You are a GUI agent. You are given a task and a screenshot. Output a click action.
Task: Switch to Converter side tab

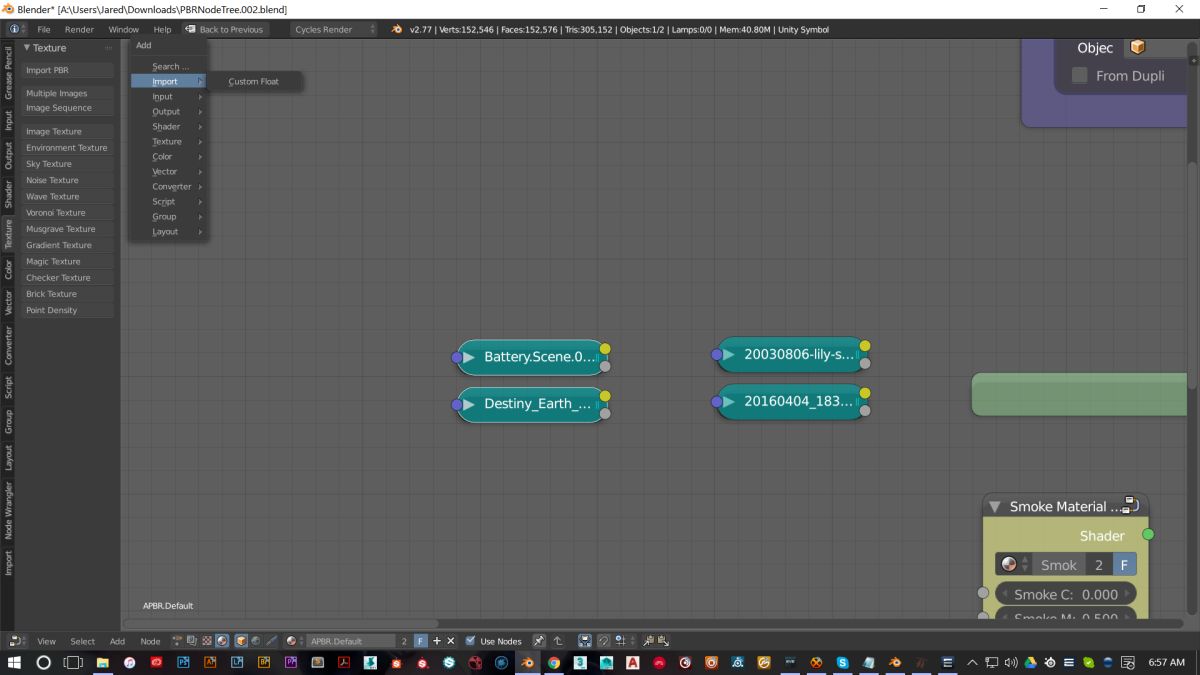pyautogui.click(x=9, y=345)
